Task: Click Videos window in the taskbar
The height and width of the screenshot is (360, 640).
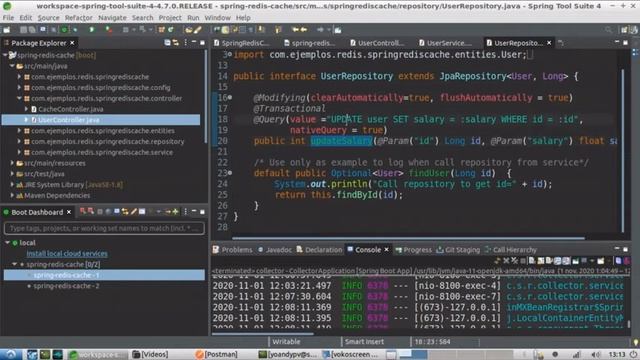Action: click(150, 354)
